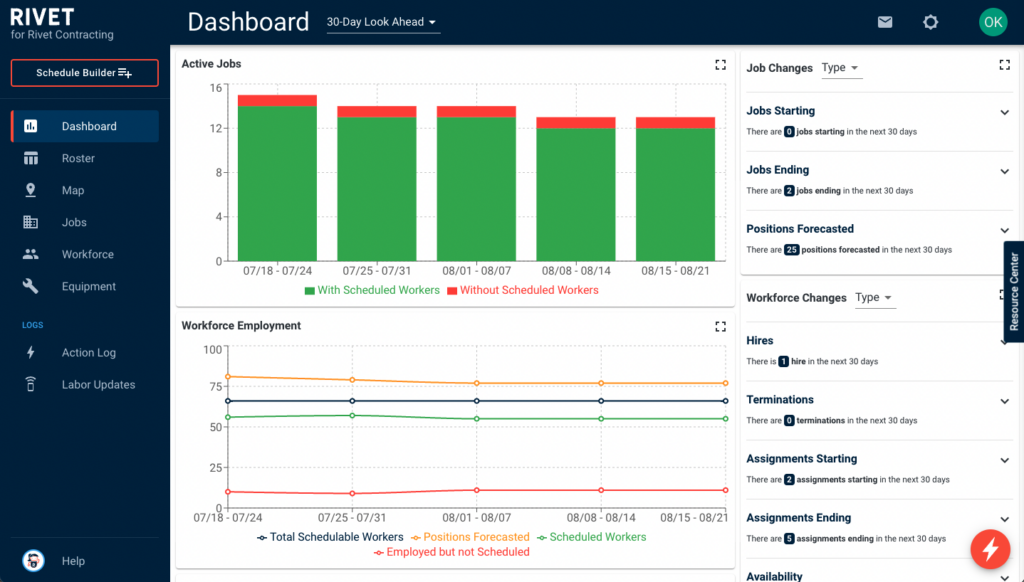1024x582 pixels.
Task: Open the OK user avatar menu
Action: (993, 22)
